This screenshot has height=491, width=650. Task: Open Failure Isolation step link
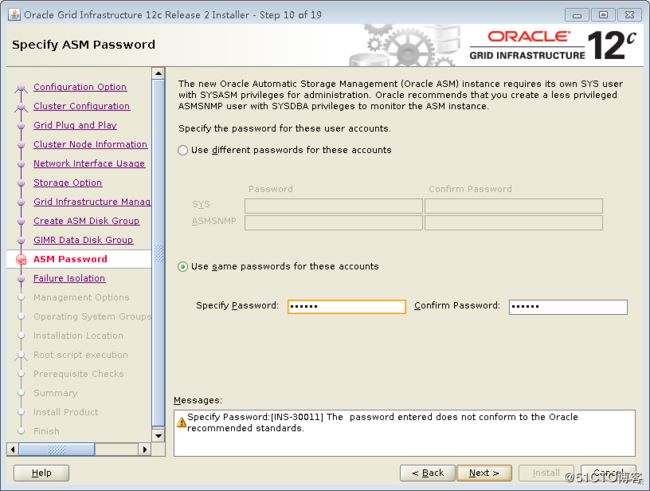click(69, 278)
